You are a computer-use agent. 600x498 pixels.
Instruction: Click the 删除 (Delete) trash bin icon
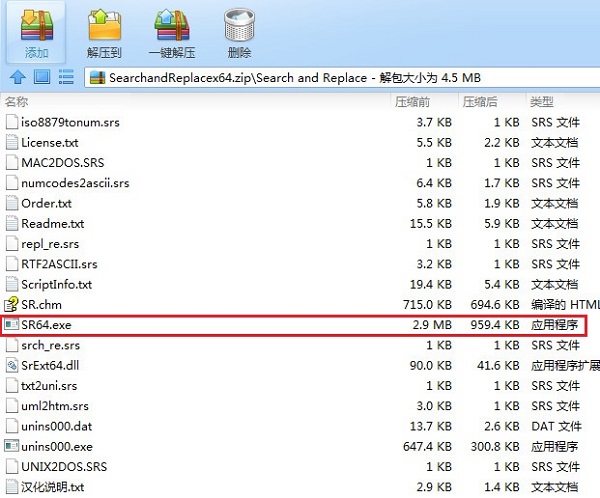[x=239, y=25]
